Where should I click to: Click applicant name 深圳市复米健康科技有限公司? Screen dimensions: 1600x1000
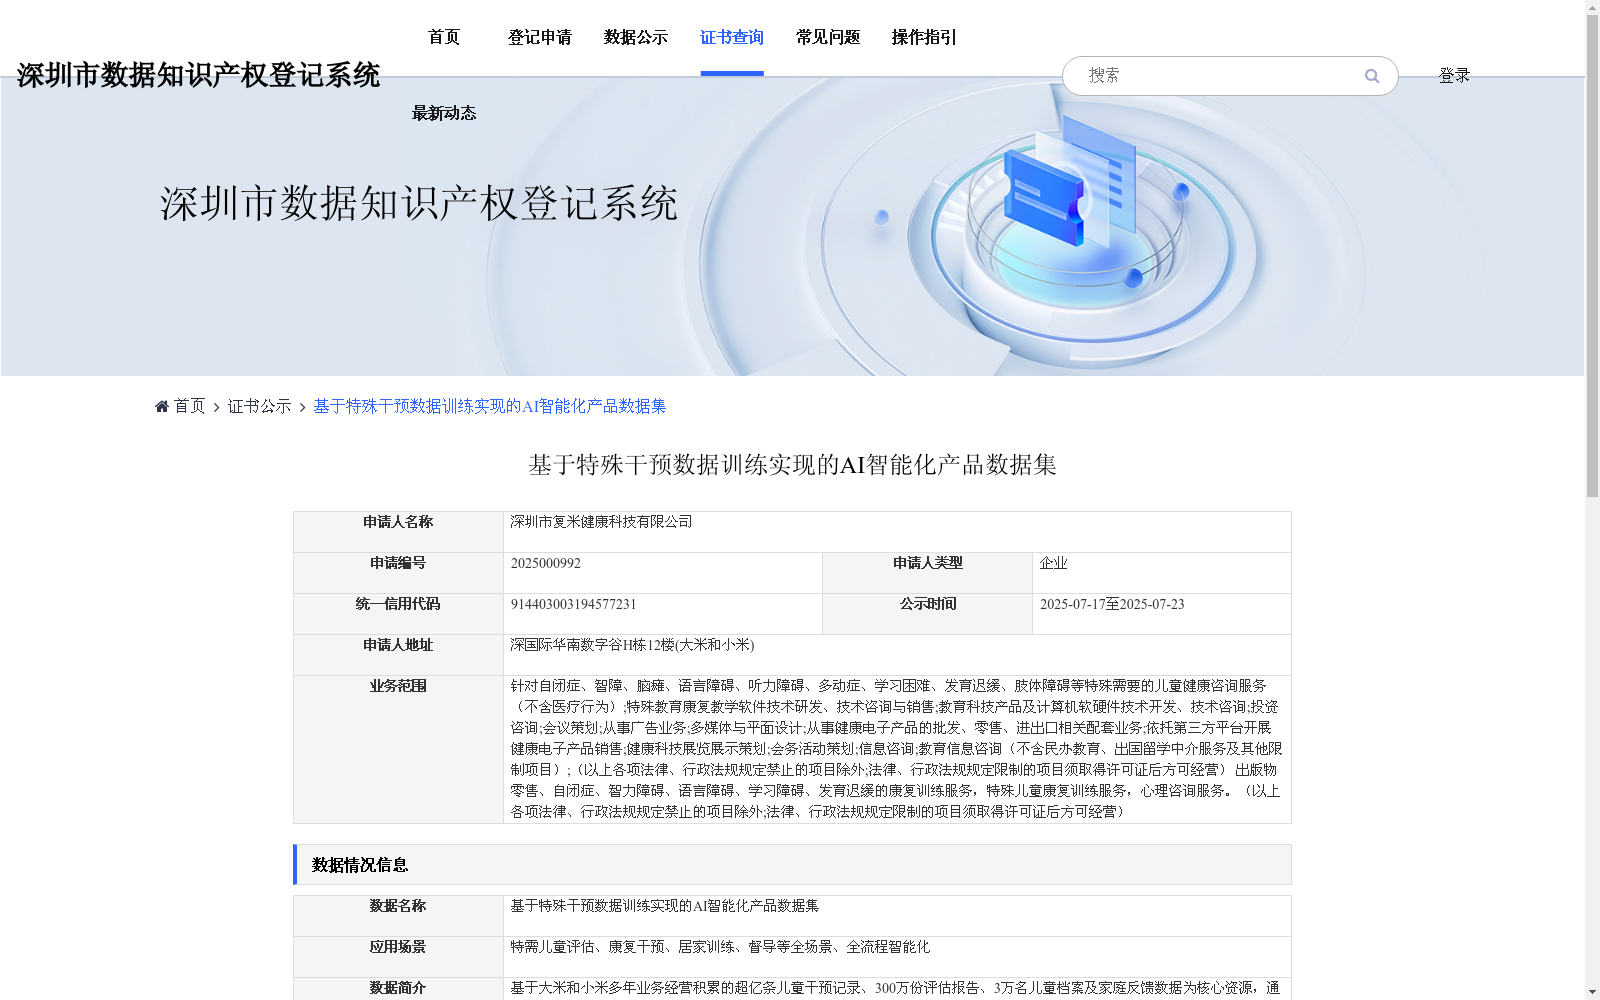(601, 522)
